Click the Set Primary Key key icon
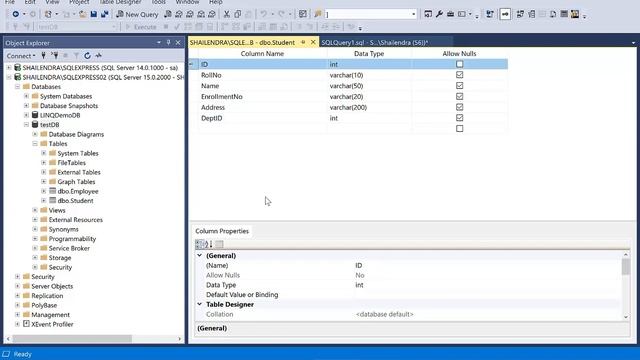Viewport: 640px width, 360px height. point(505,14)
